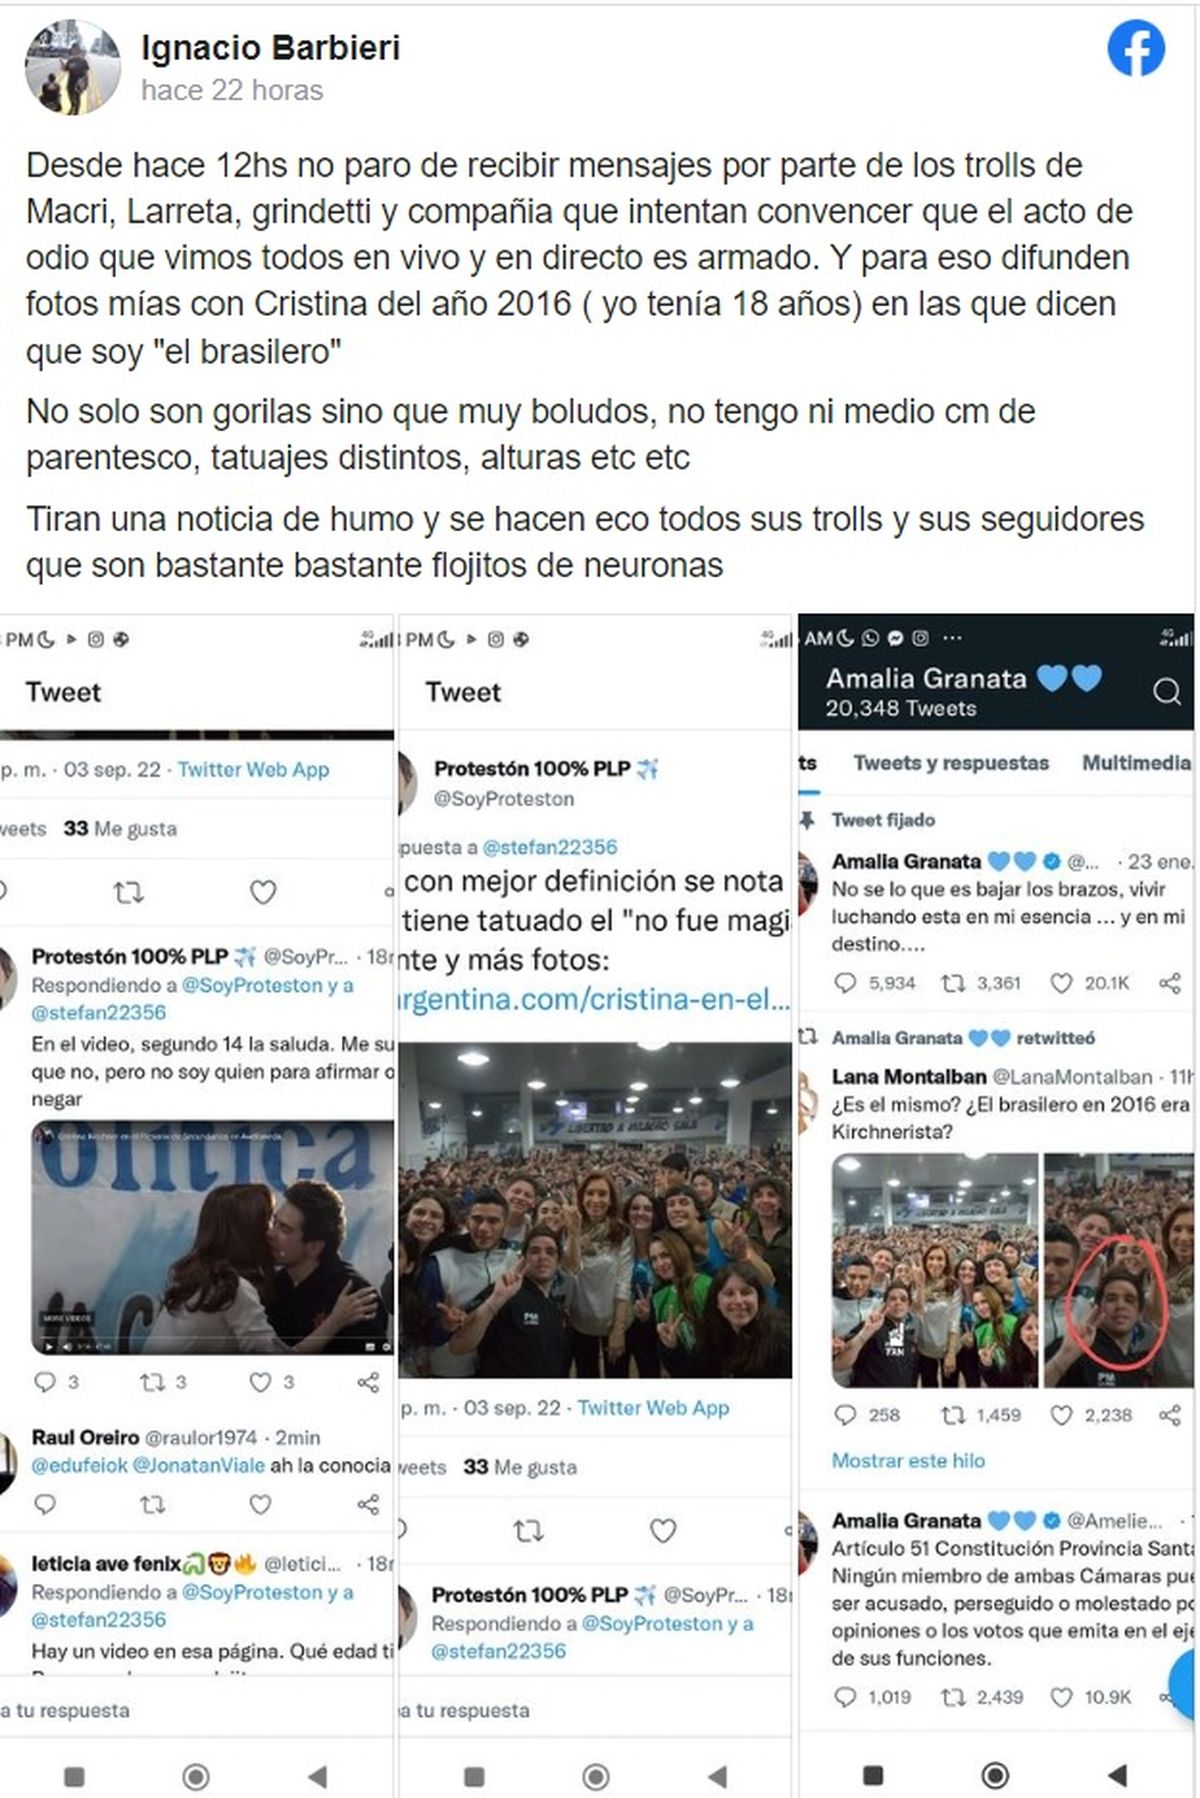Image resolution: width=1200 pixels, height=1798 pixels.
Task: Open the circled face photo thumbnail
Action: 1118,1269
